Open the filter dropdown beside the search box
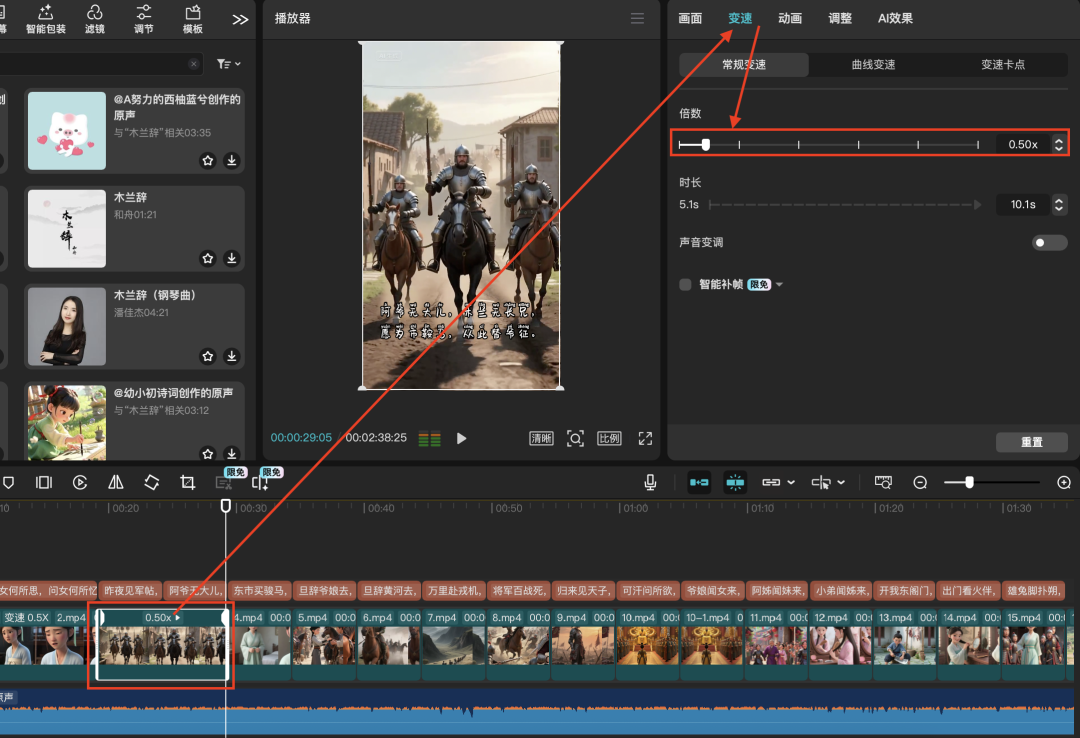Image resolution: width=1080 pixels, height=738 pixels. [x=228, y=64]
